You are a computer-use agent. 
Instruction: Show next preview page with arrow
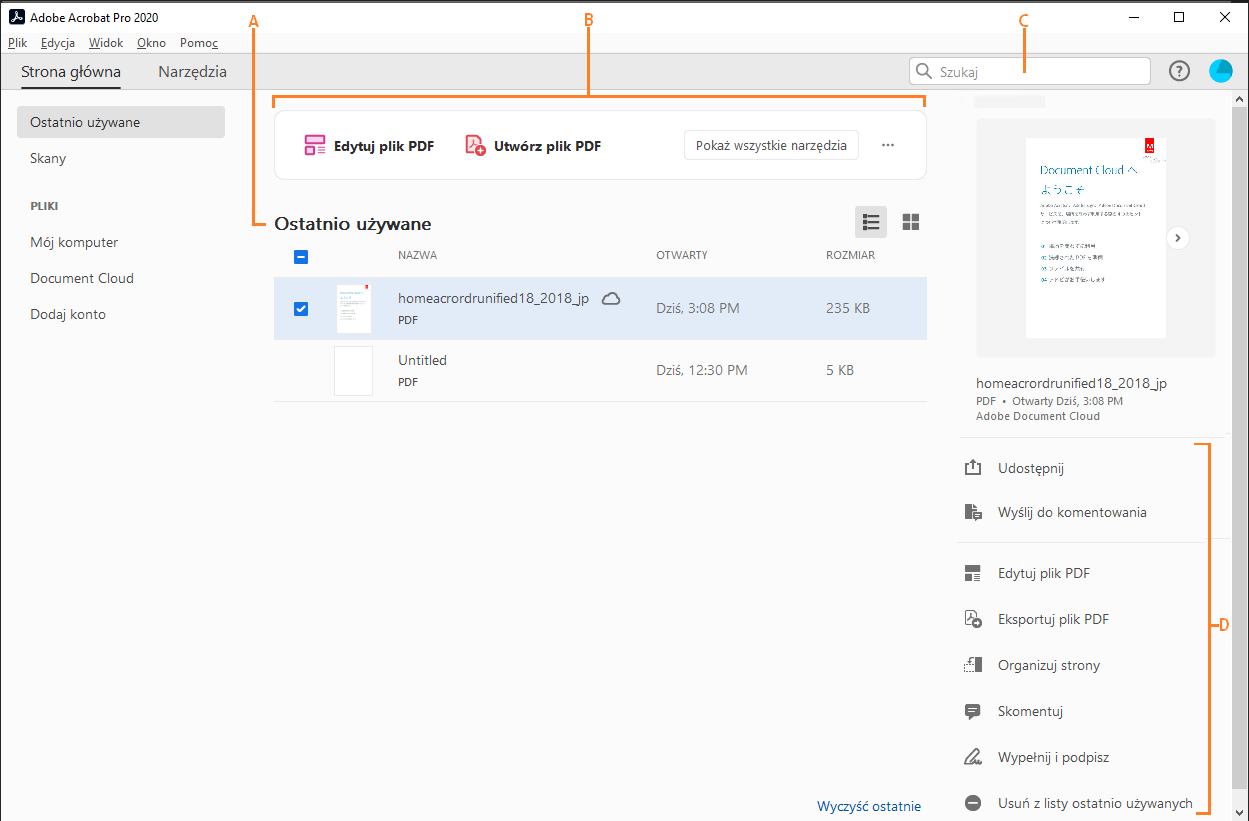(x=1178, y=238)
